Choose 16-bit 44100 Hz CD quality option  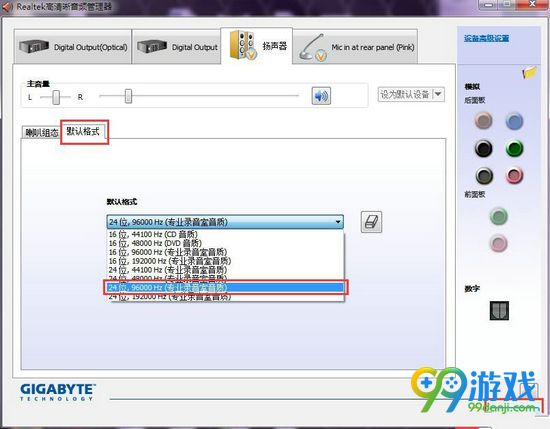(x=225, y=234)
